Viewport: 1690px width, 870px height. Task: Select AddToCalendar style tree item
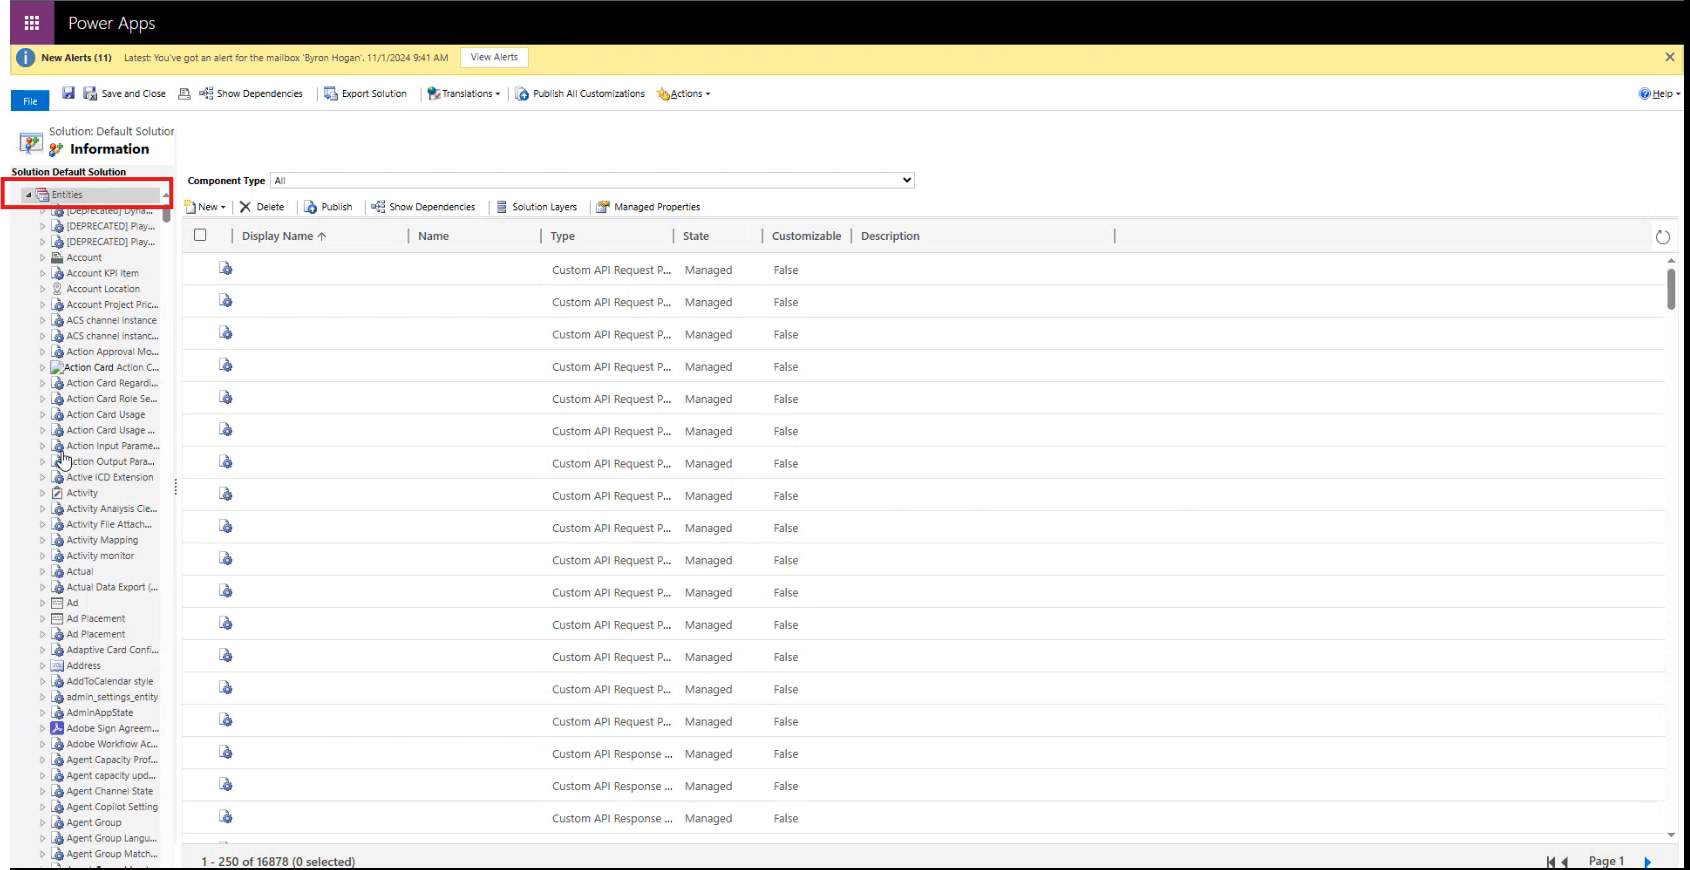(110, 682)
